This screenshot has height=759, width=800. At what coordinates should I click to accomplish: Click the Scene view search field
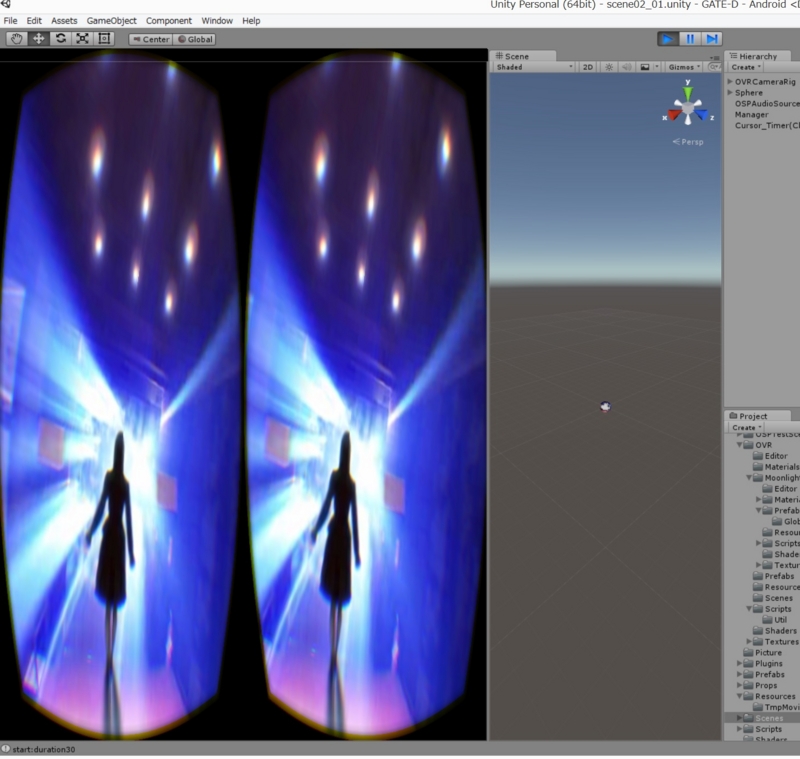714,67
